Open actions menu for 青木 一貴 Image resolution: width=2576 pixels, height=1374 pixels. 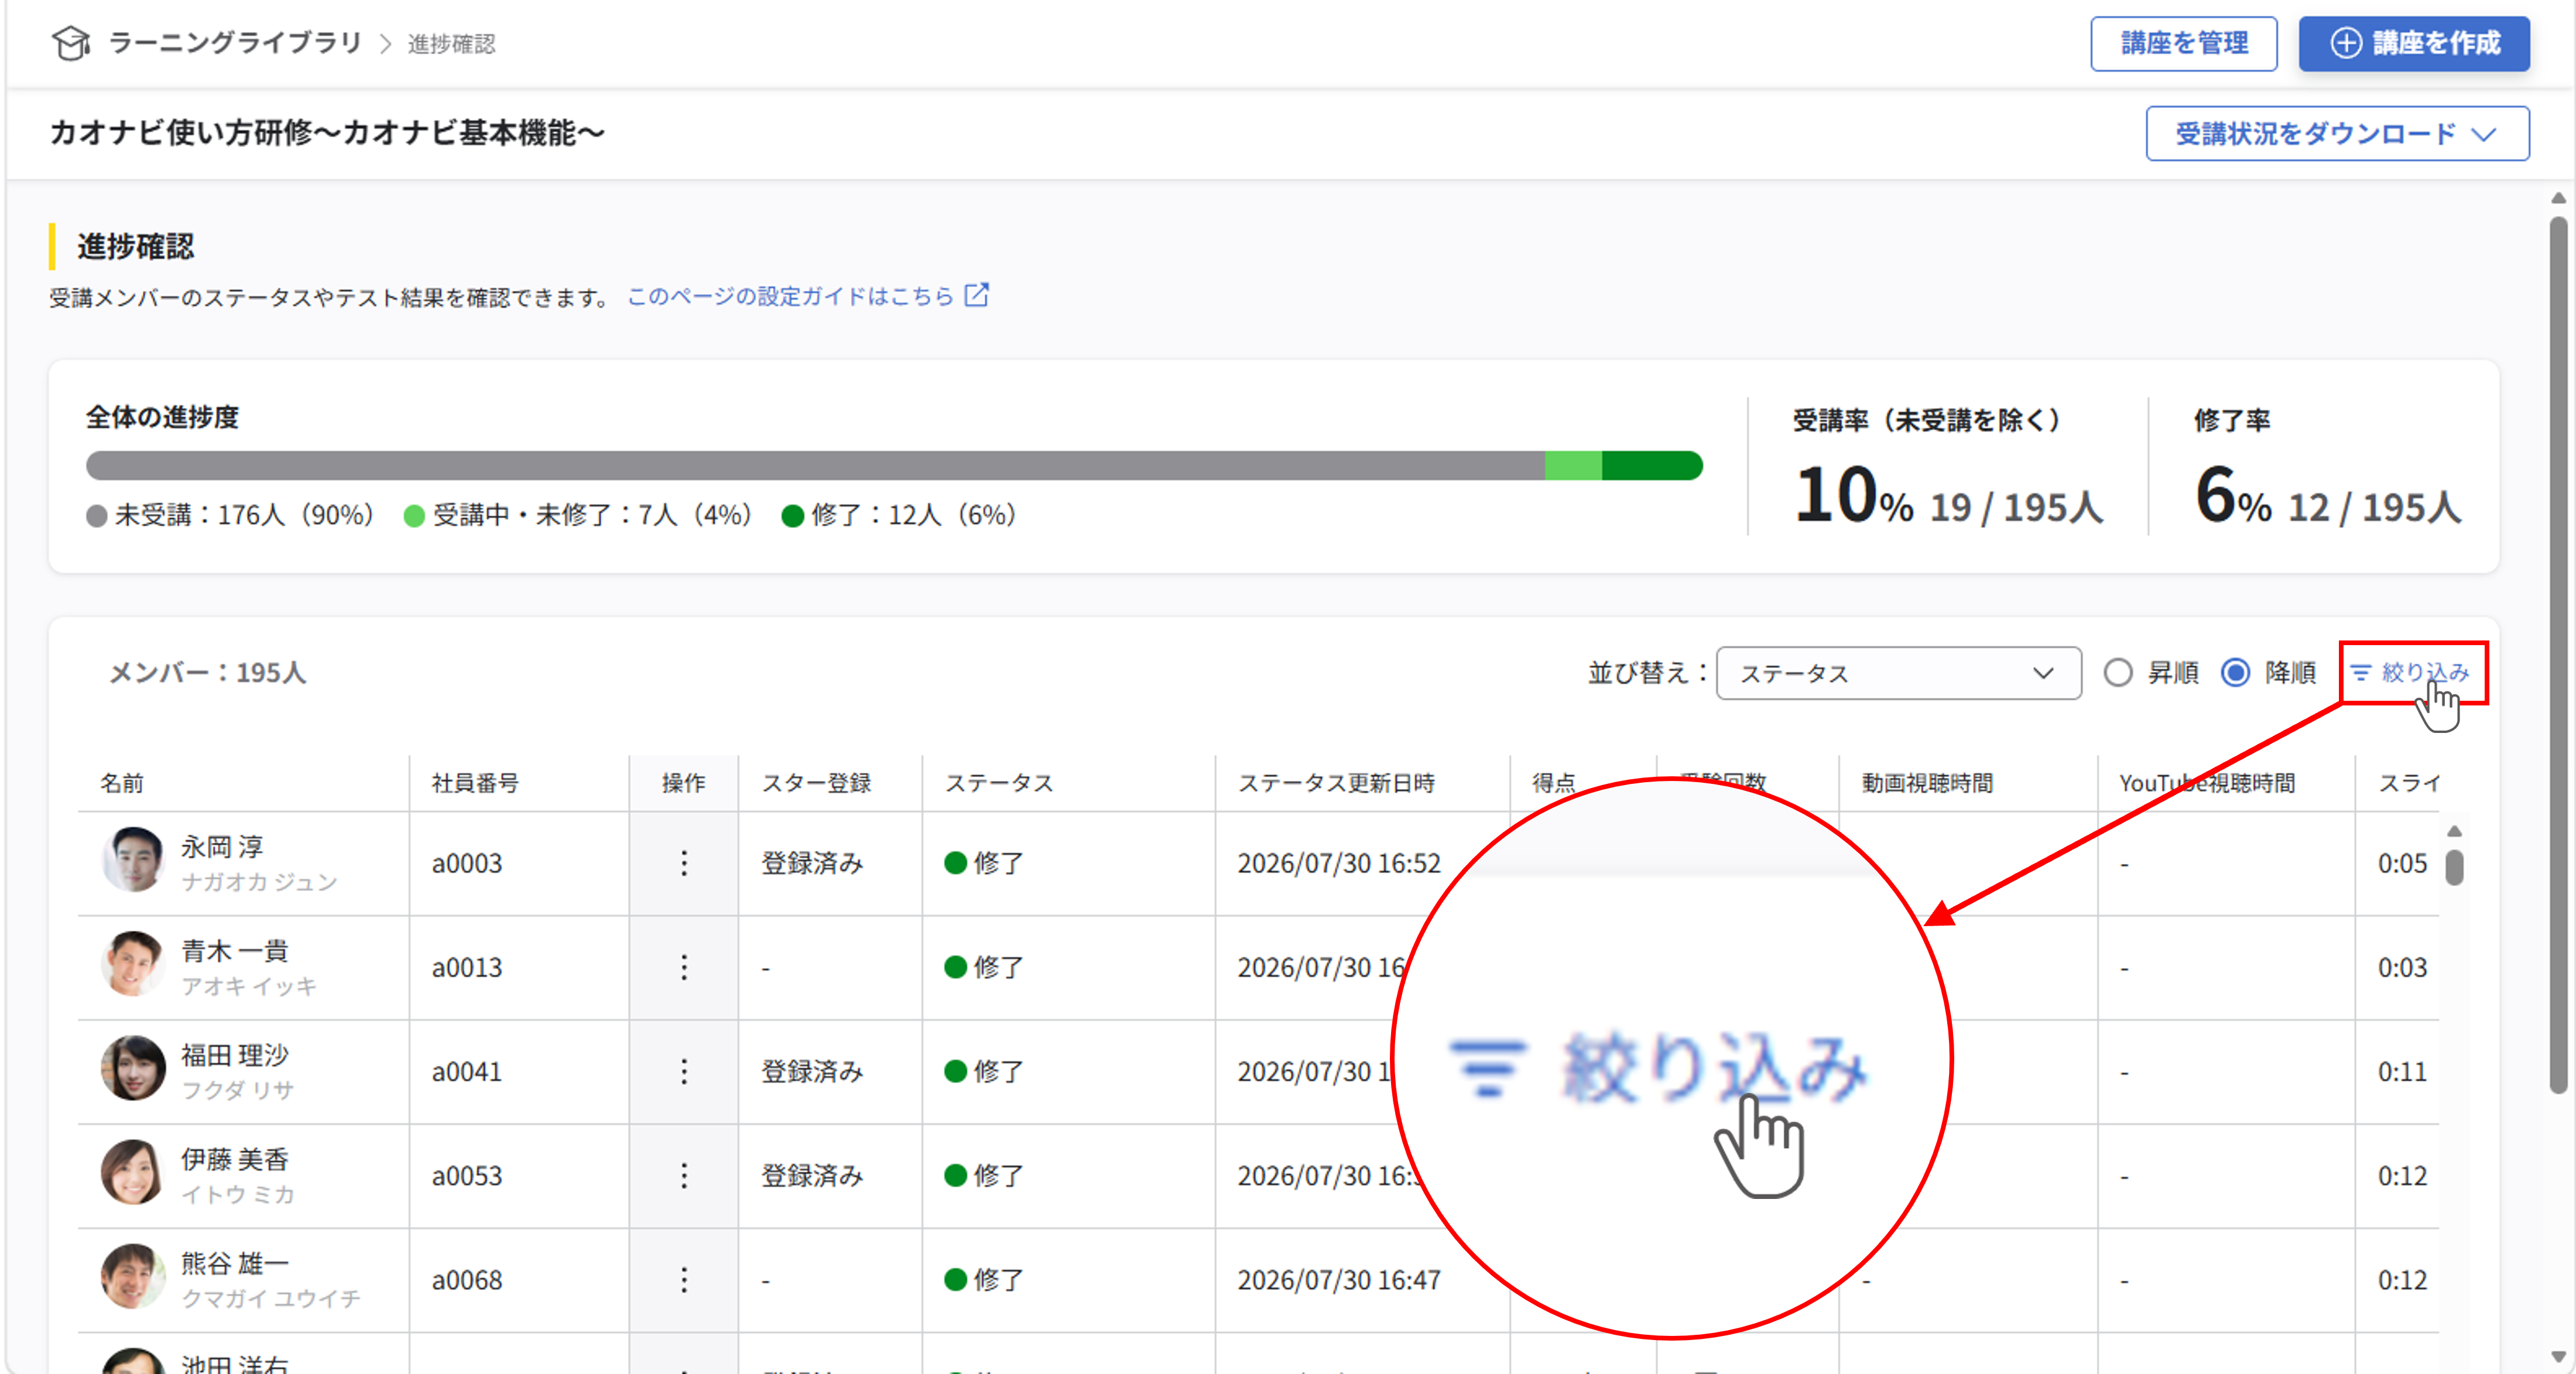(x=684, y=967)
